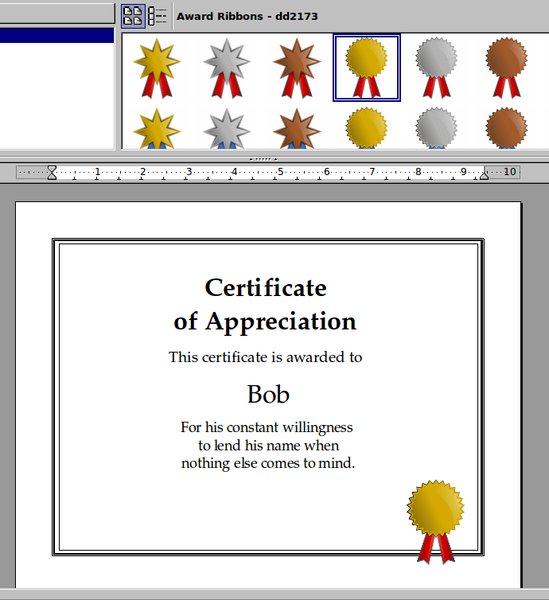Select the bronze star ribbon with red tails
Image resolution: width=549 pixels, height=600 pixels.
(297, 68)
